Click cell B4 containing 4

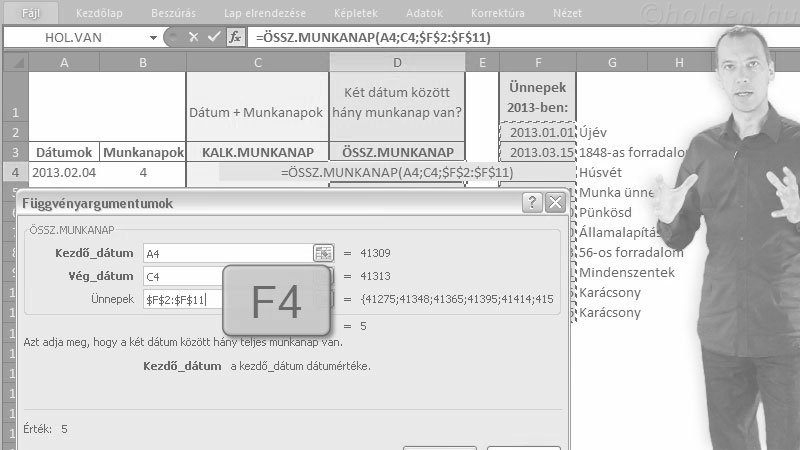143,172
